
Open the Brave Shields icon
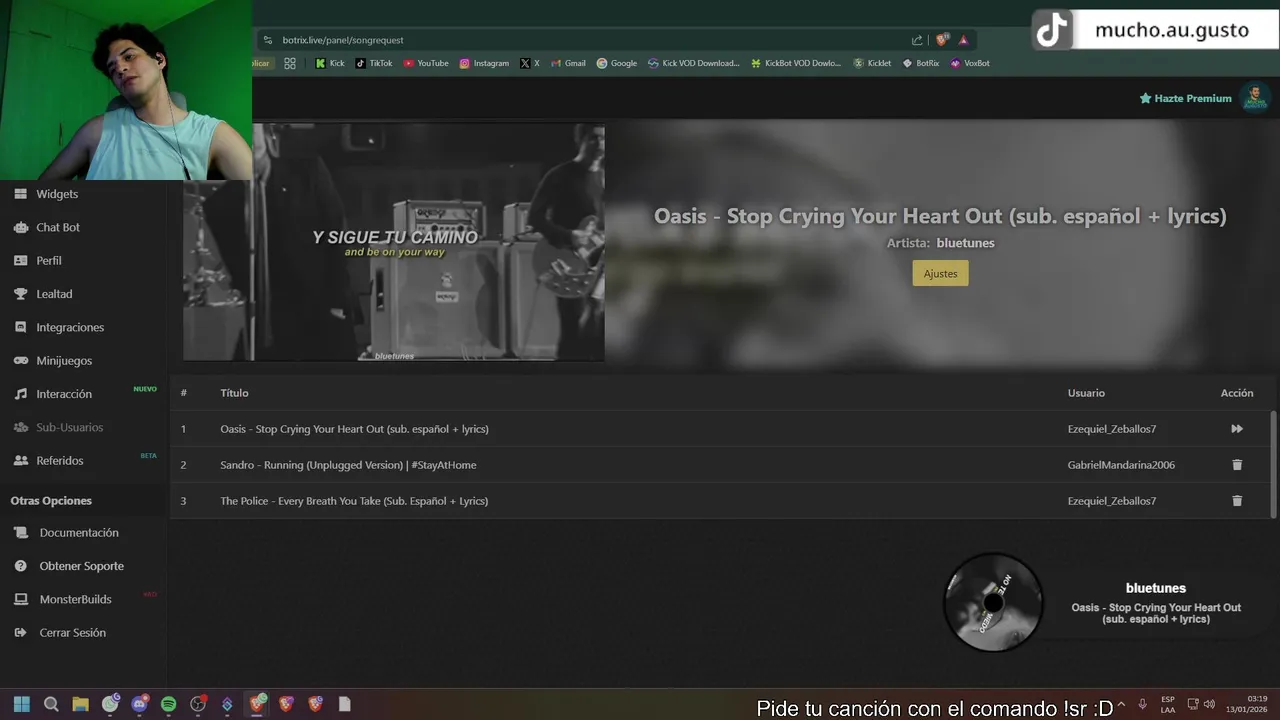pyautogui.click(x=942, y=40)
